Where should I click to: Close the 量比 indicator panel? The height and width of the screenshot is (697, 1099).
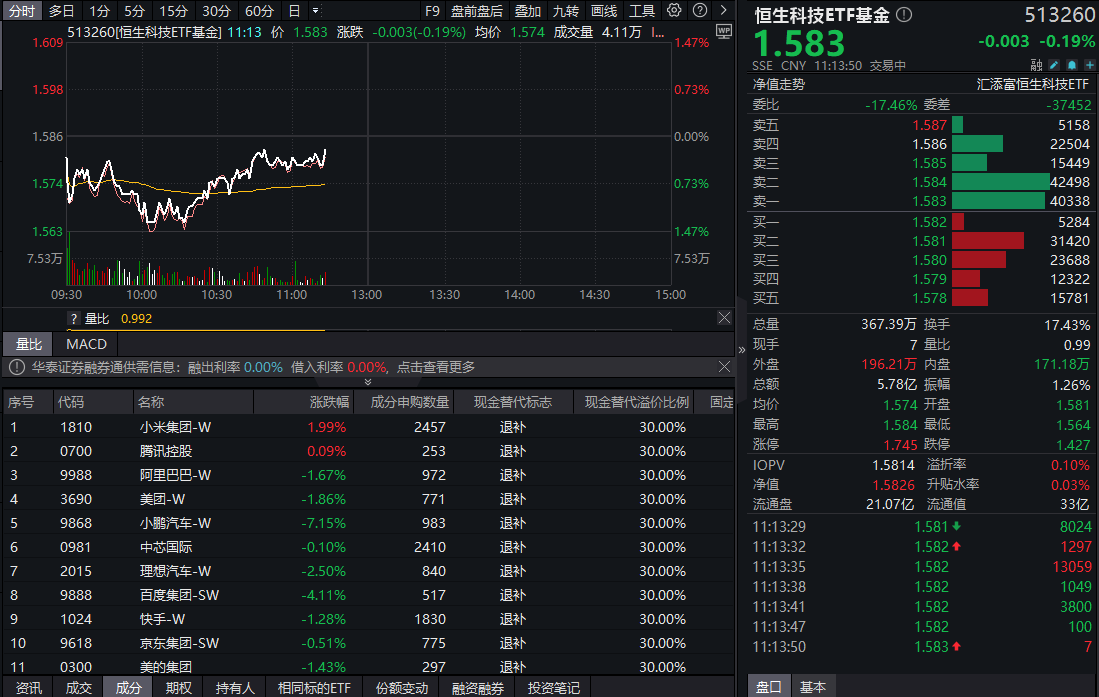pyautogui.click(x=725, y=318)
